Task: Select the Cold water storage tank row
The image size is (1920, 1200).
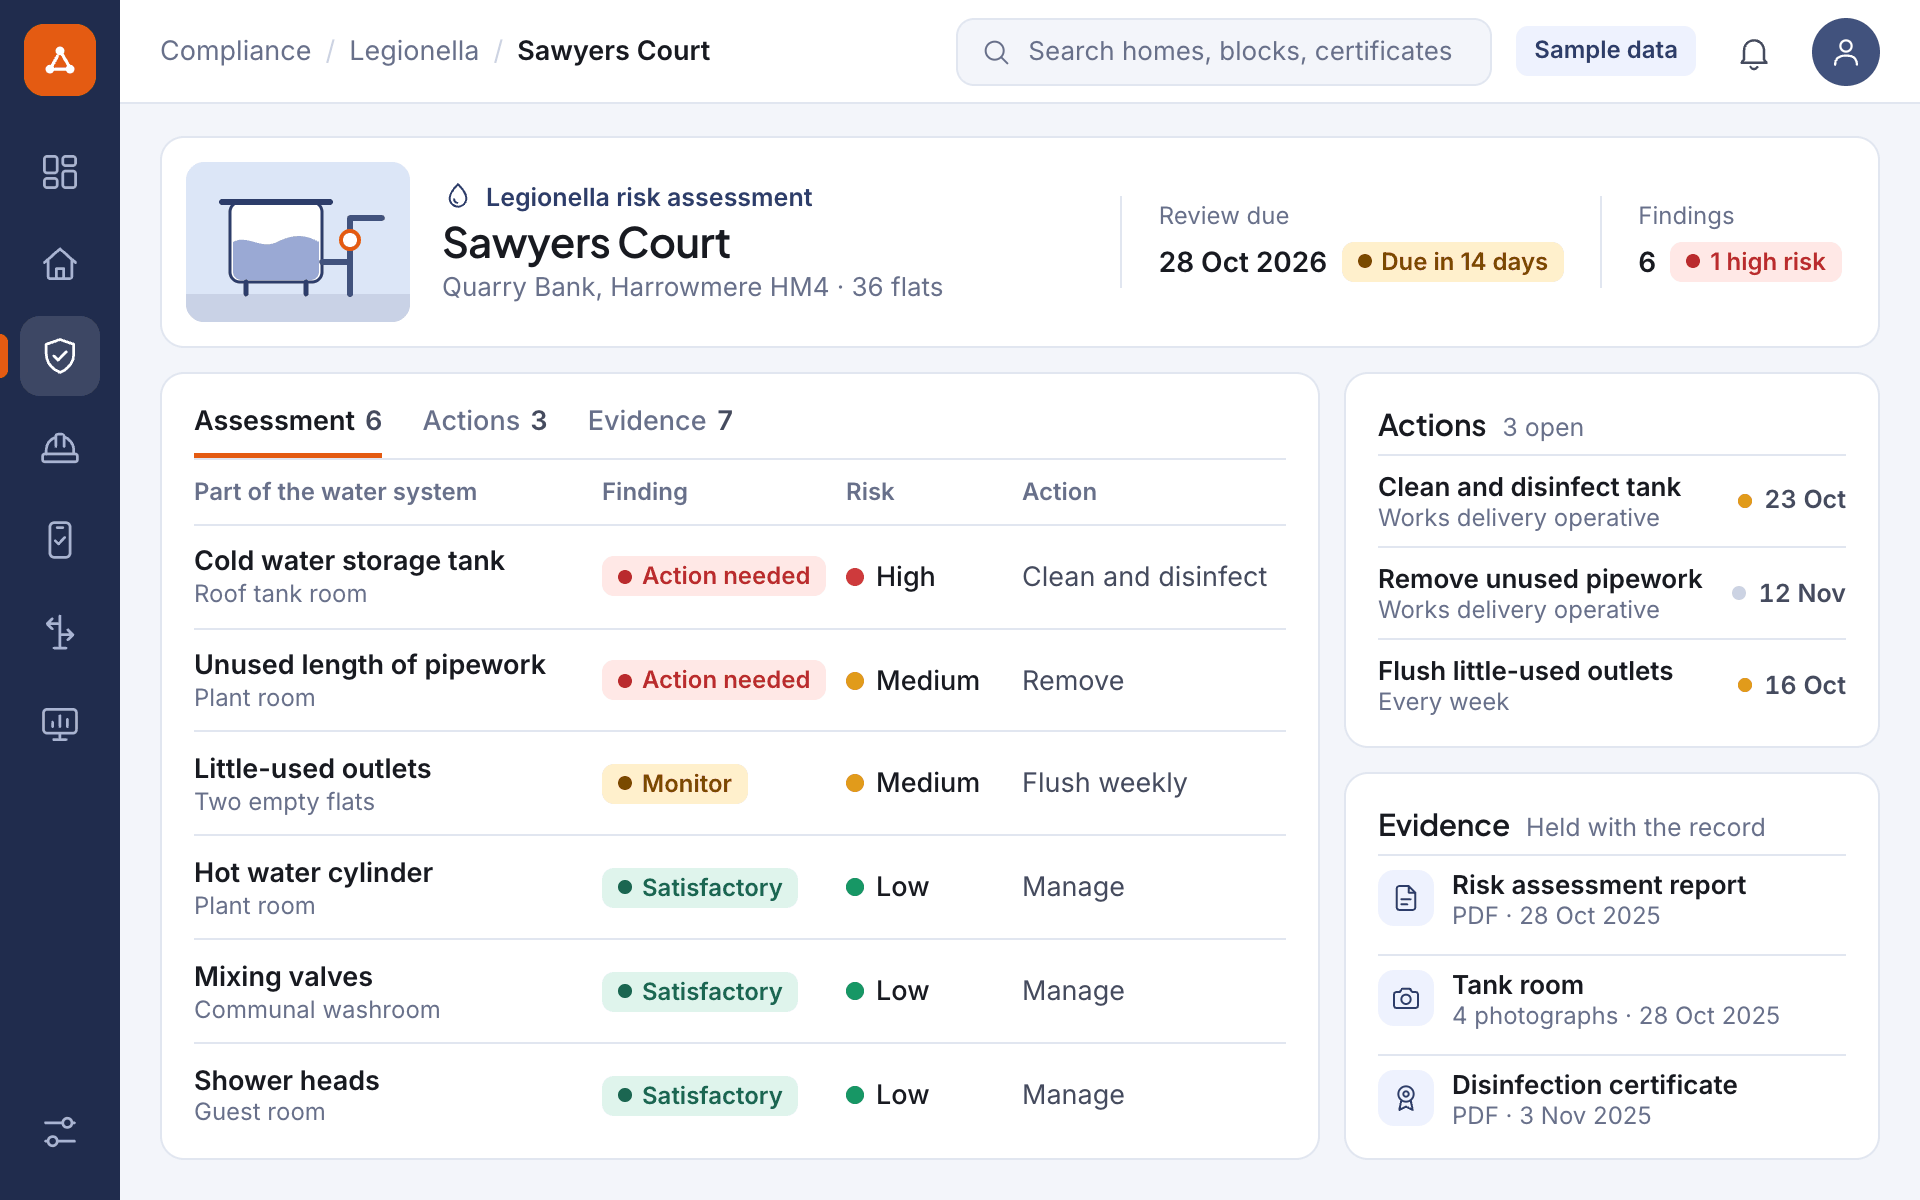Action: coord(740,577)
